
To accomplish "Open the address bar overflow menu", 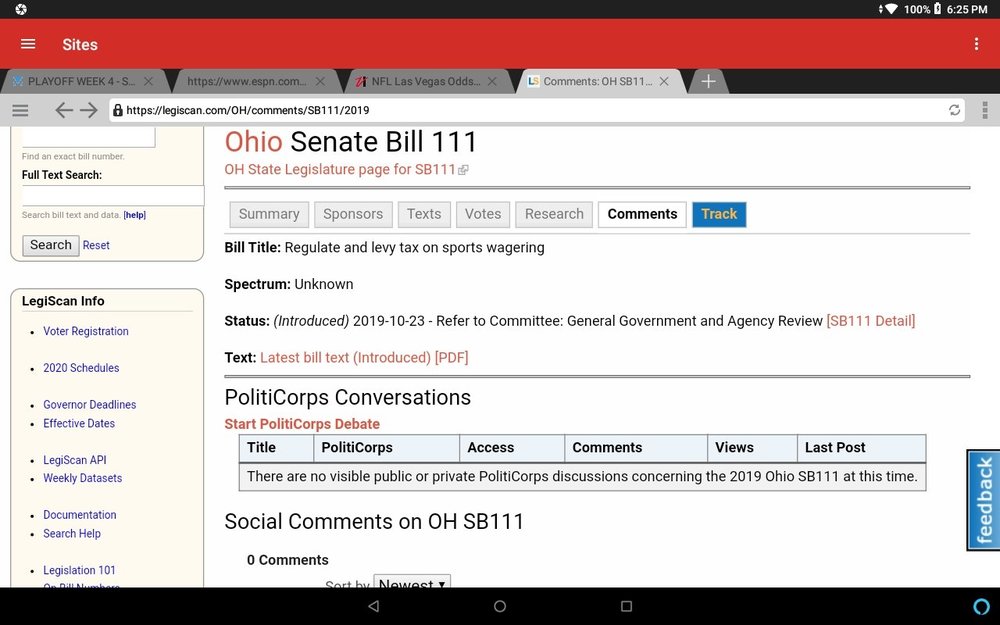I will coord(985,110).
